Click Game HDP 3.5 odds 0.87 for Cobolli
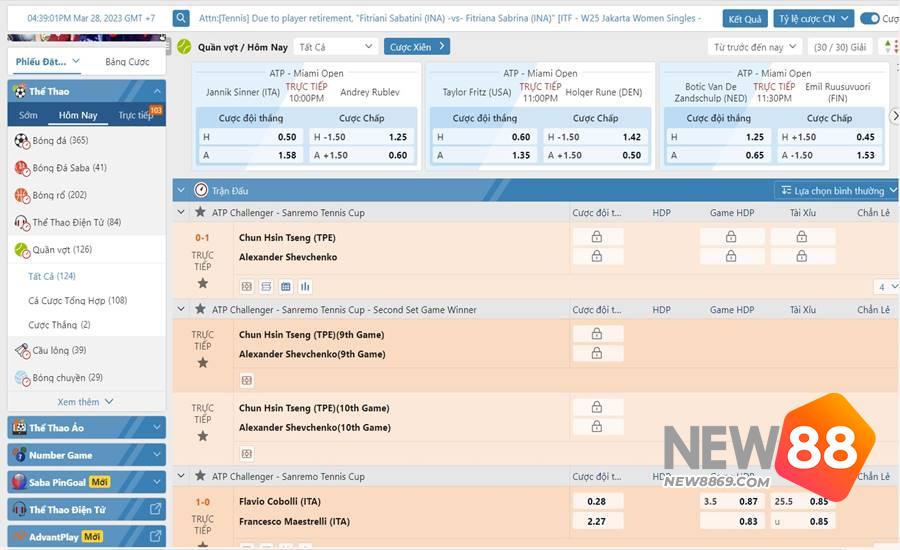Image resolution: width=900 pixels, height=550 pixels. [731, 501]
